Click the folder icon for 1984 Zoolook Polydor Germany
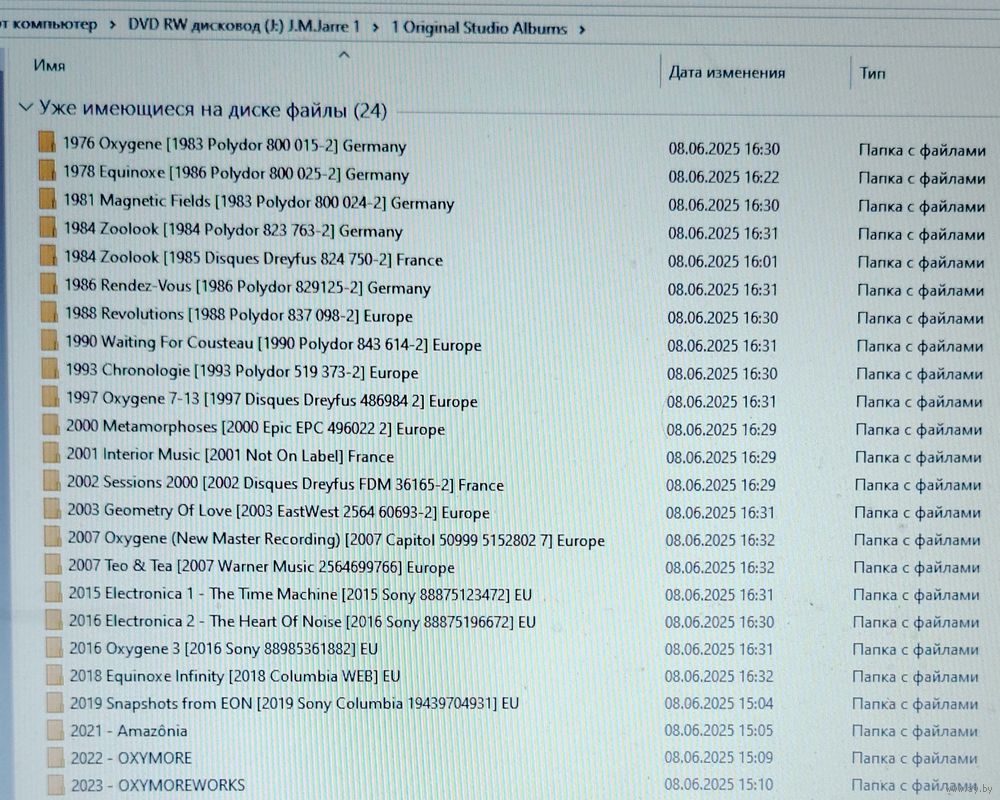Image resolution: width=1000 pixels, height=800 pixels. click(x=48, y=227)
